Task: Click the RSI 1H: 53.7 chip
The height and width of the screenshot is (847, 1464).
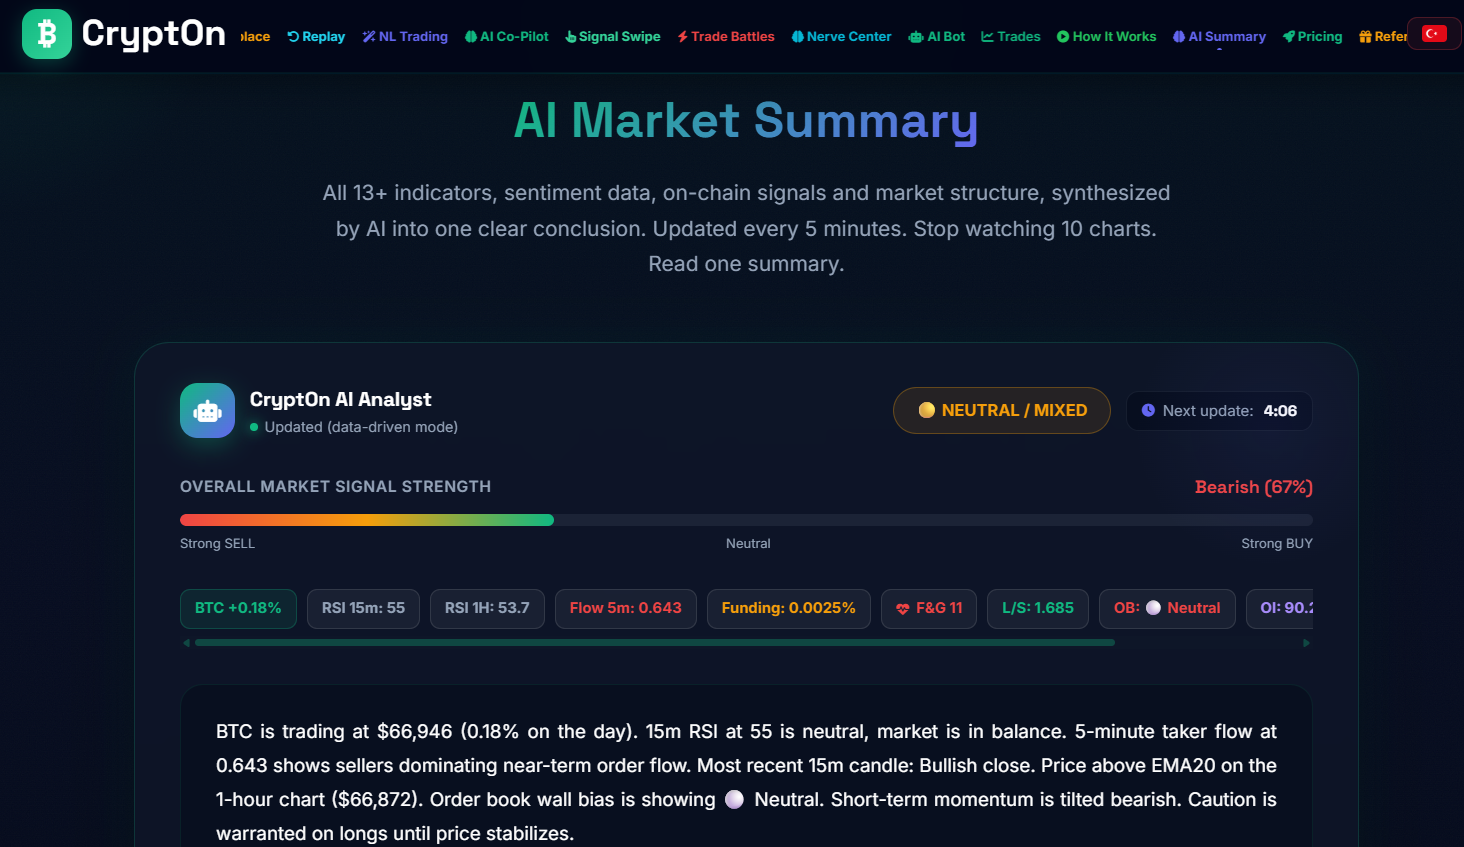Action: point(487,608)
